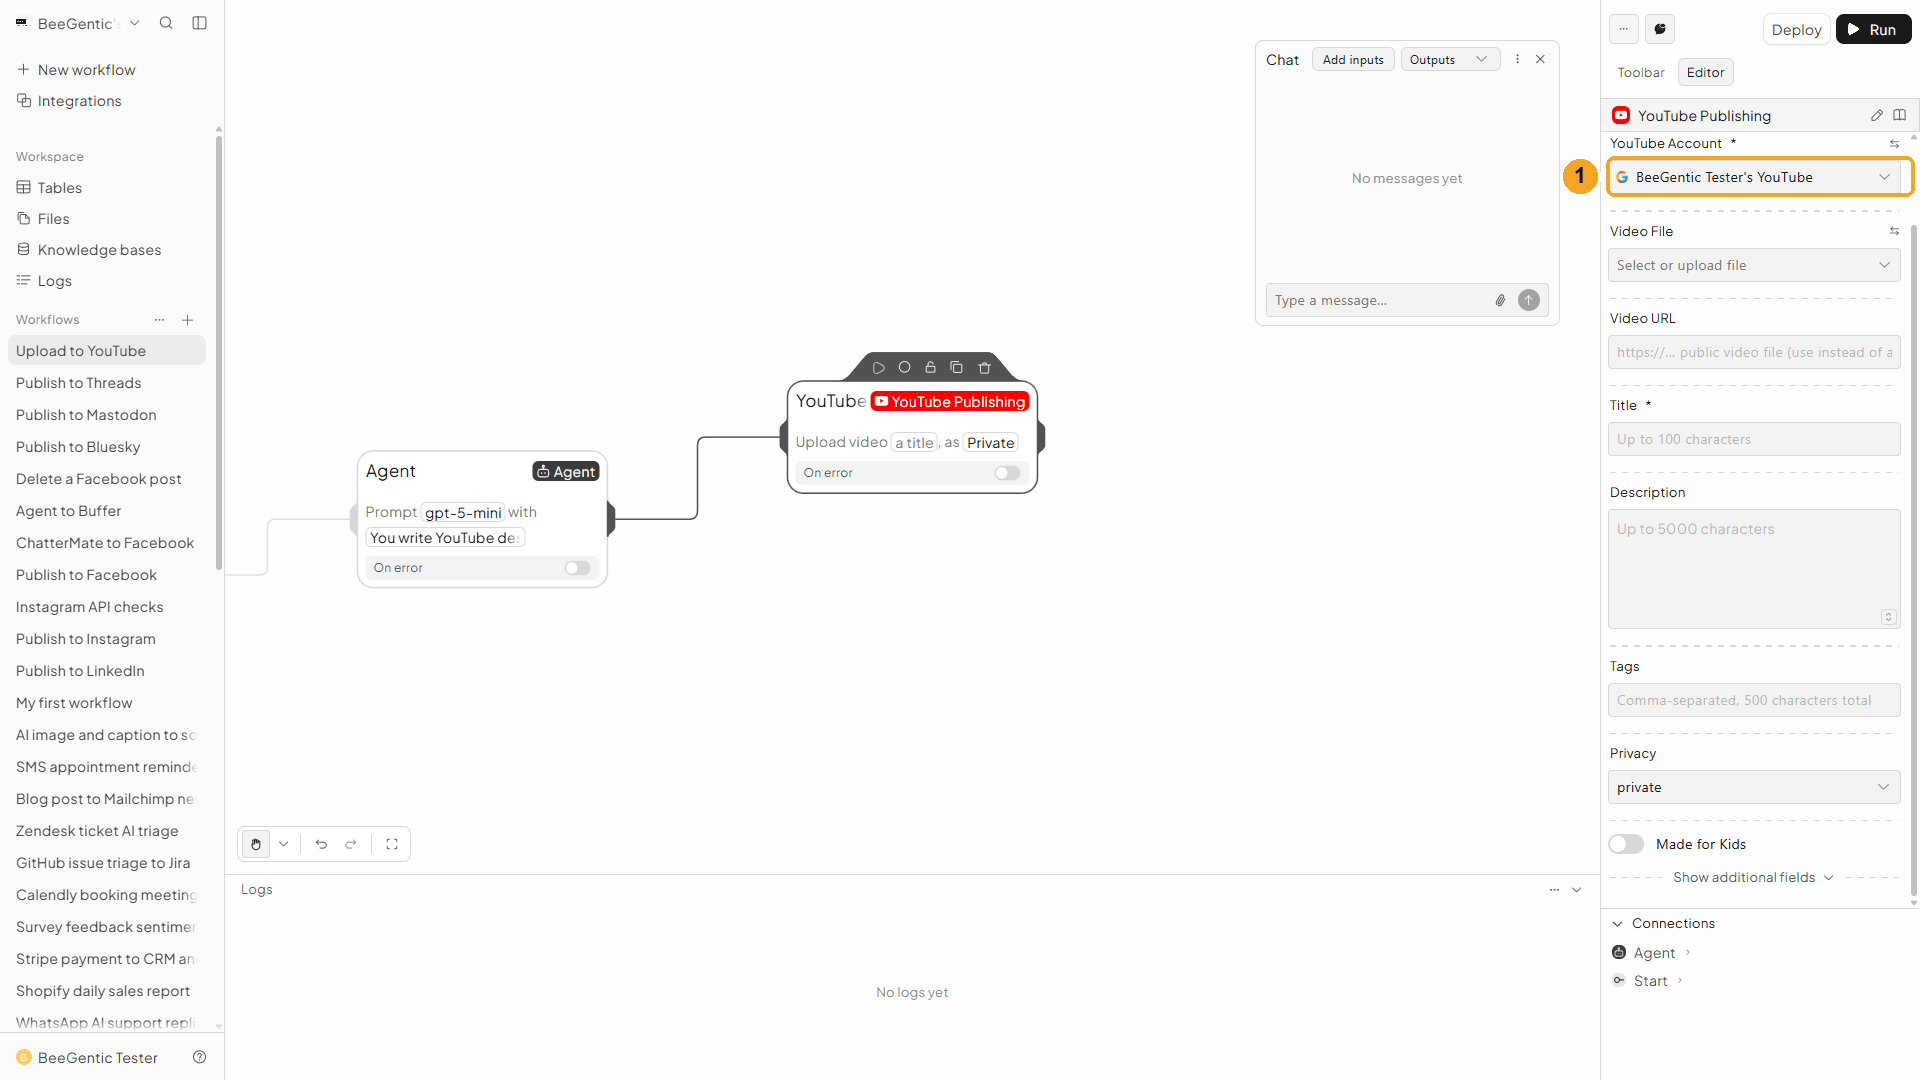The image size is (1920, 1080).
Task: Switch the Video File field input mode
Action: pyautogui.click(x=1894, y=231)
